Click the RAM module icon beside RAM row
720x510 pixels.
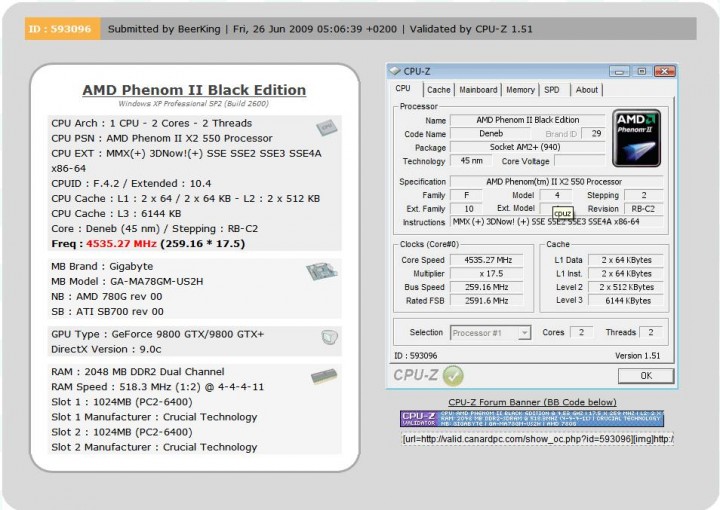(324, 376)
